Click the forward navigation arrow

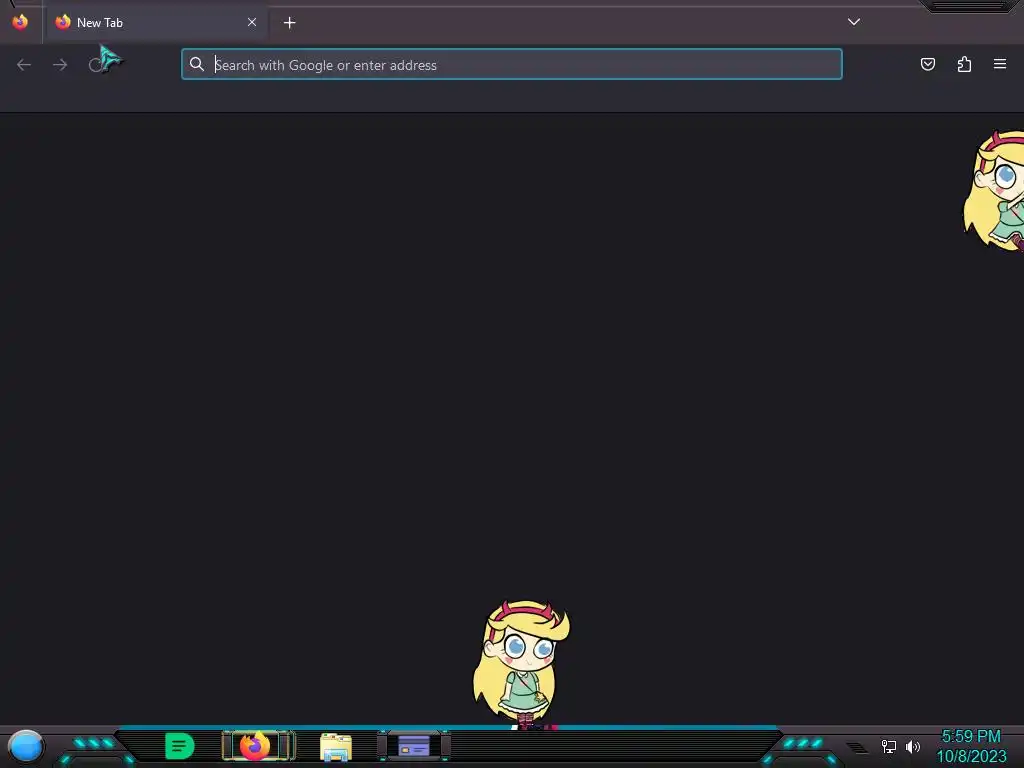pyautogui.click(x=60, y=65)
